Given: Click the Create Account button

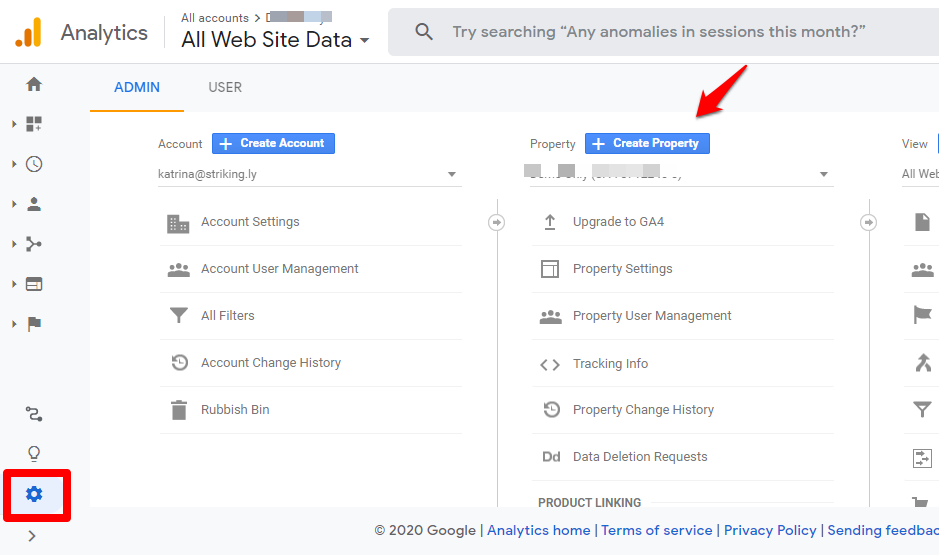Looking at the screenshot, I should [x=273, y=144].
